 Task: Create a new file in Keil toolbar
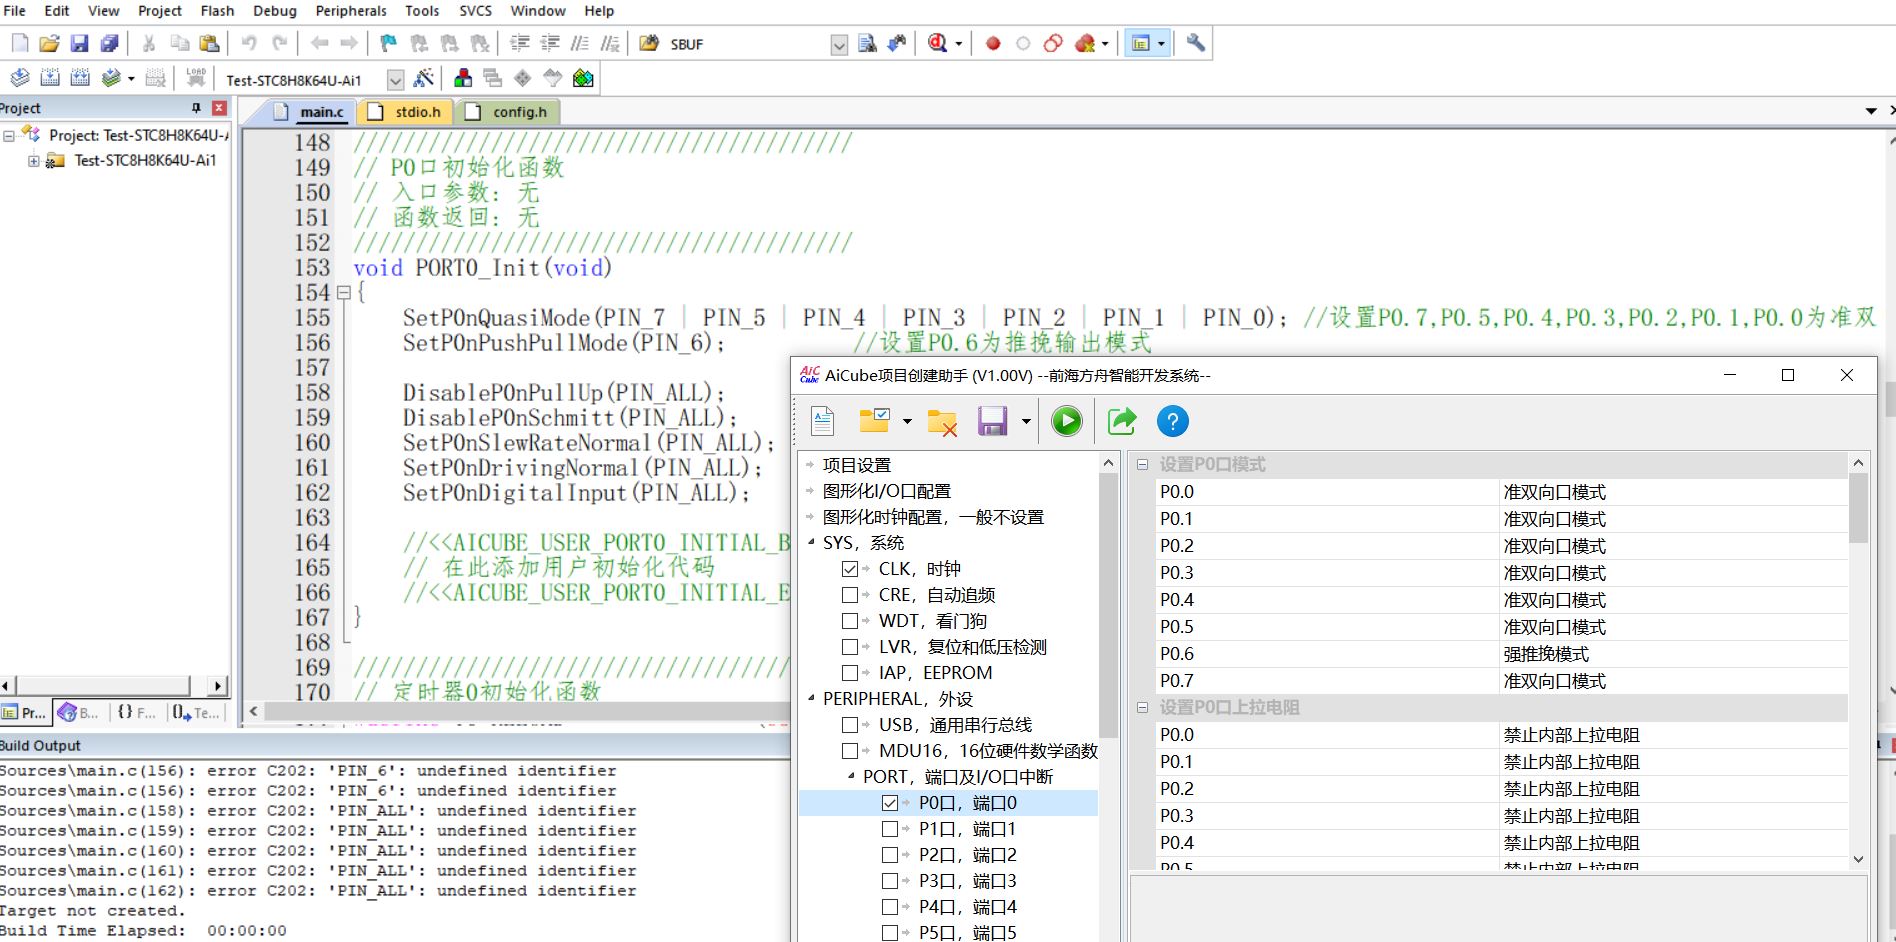(20, 43)
